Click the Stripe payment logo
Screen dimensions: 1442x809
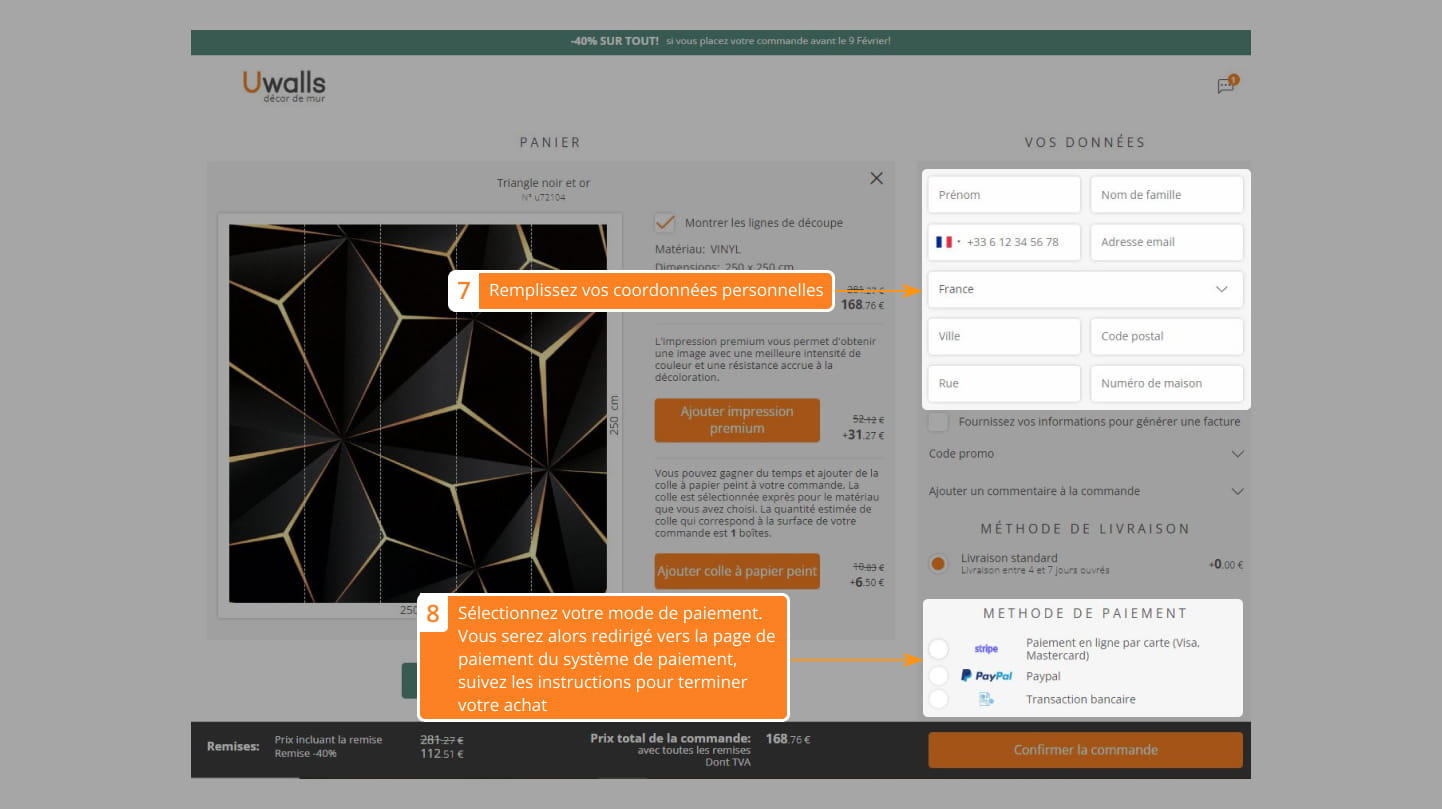click(985, 649)
